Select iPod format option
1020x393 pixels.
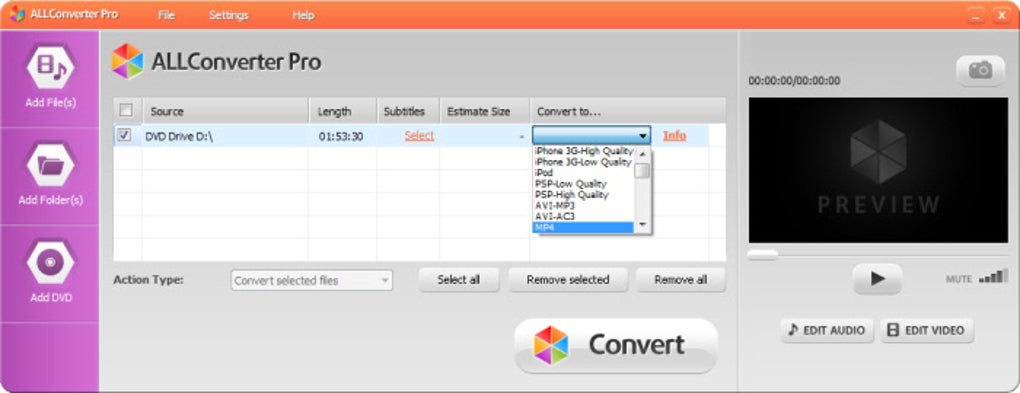coord(584,173)
